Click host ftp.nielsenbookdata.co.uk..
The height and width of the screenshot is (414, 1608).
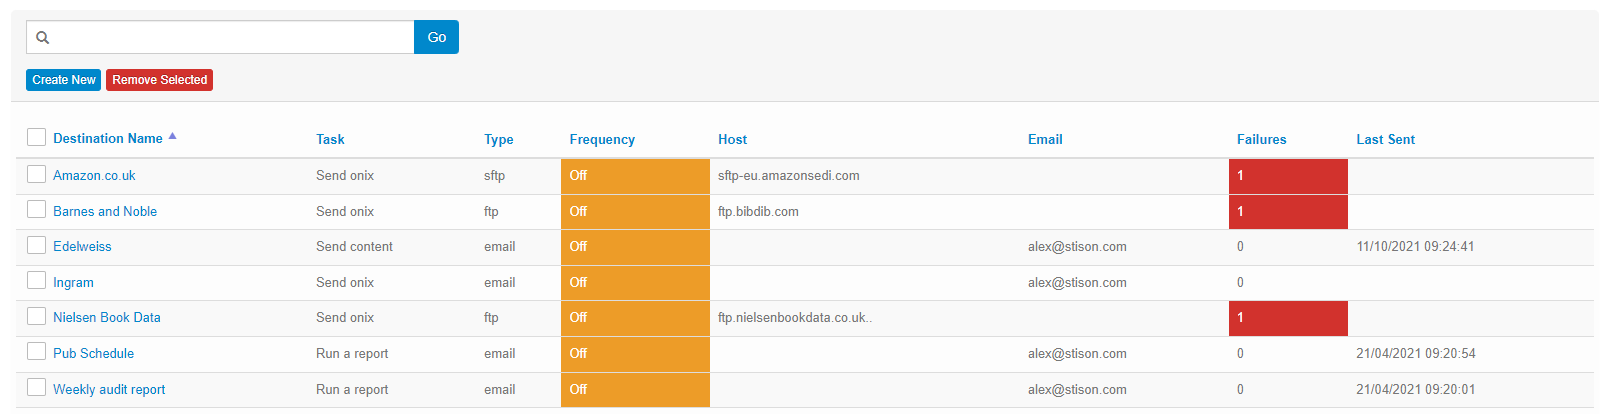[x=795, y=318]
